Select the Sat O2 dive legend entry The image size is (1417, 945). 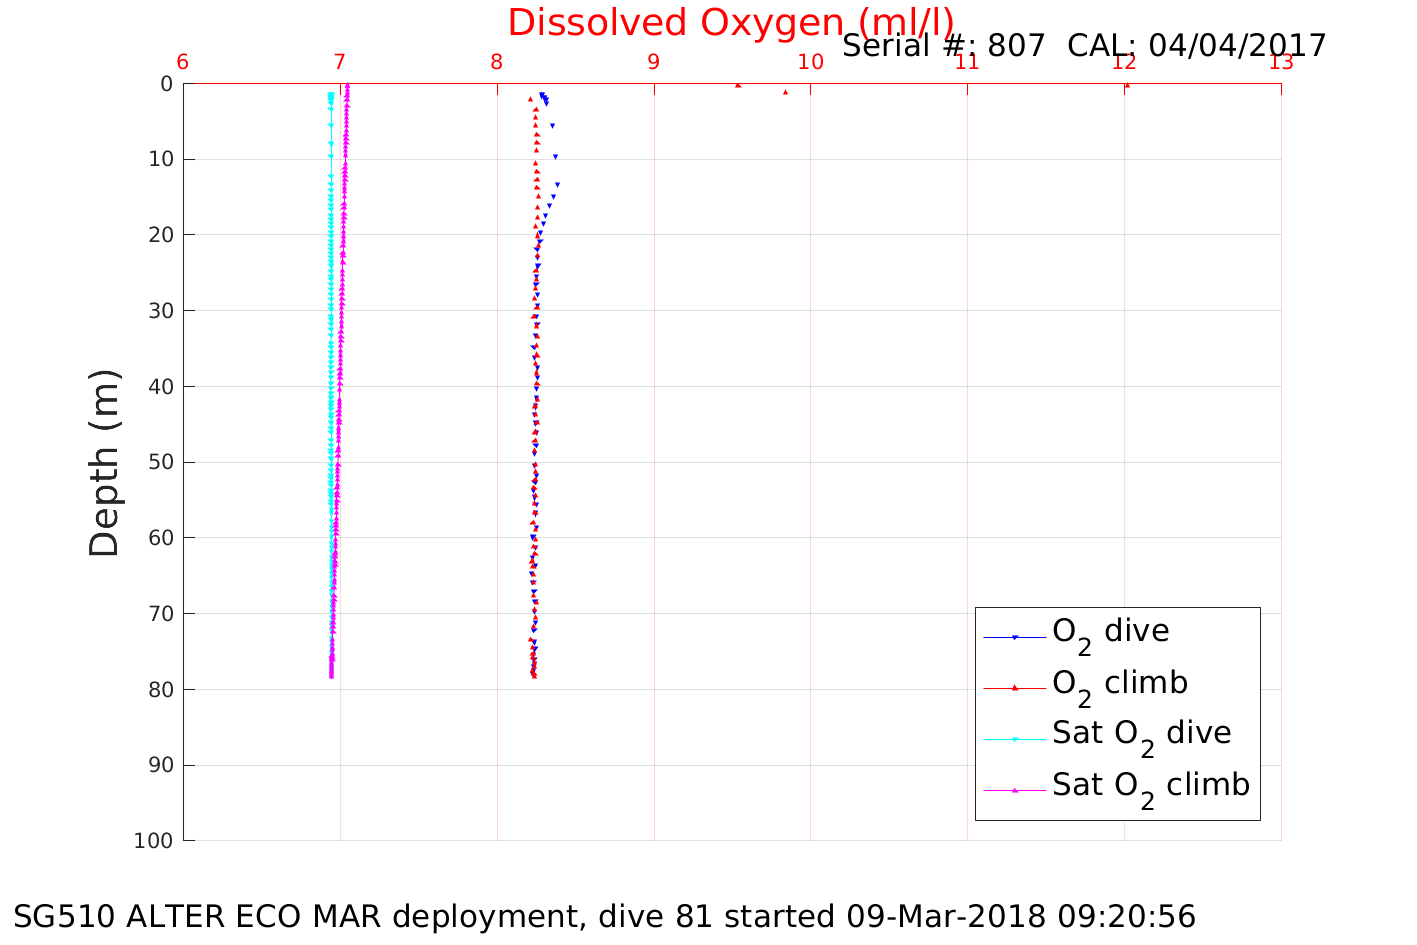coord(1107,736)
